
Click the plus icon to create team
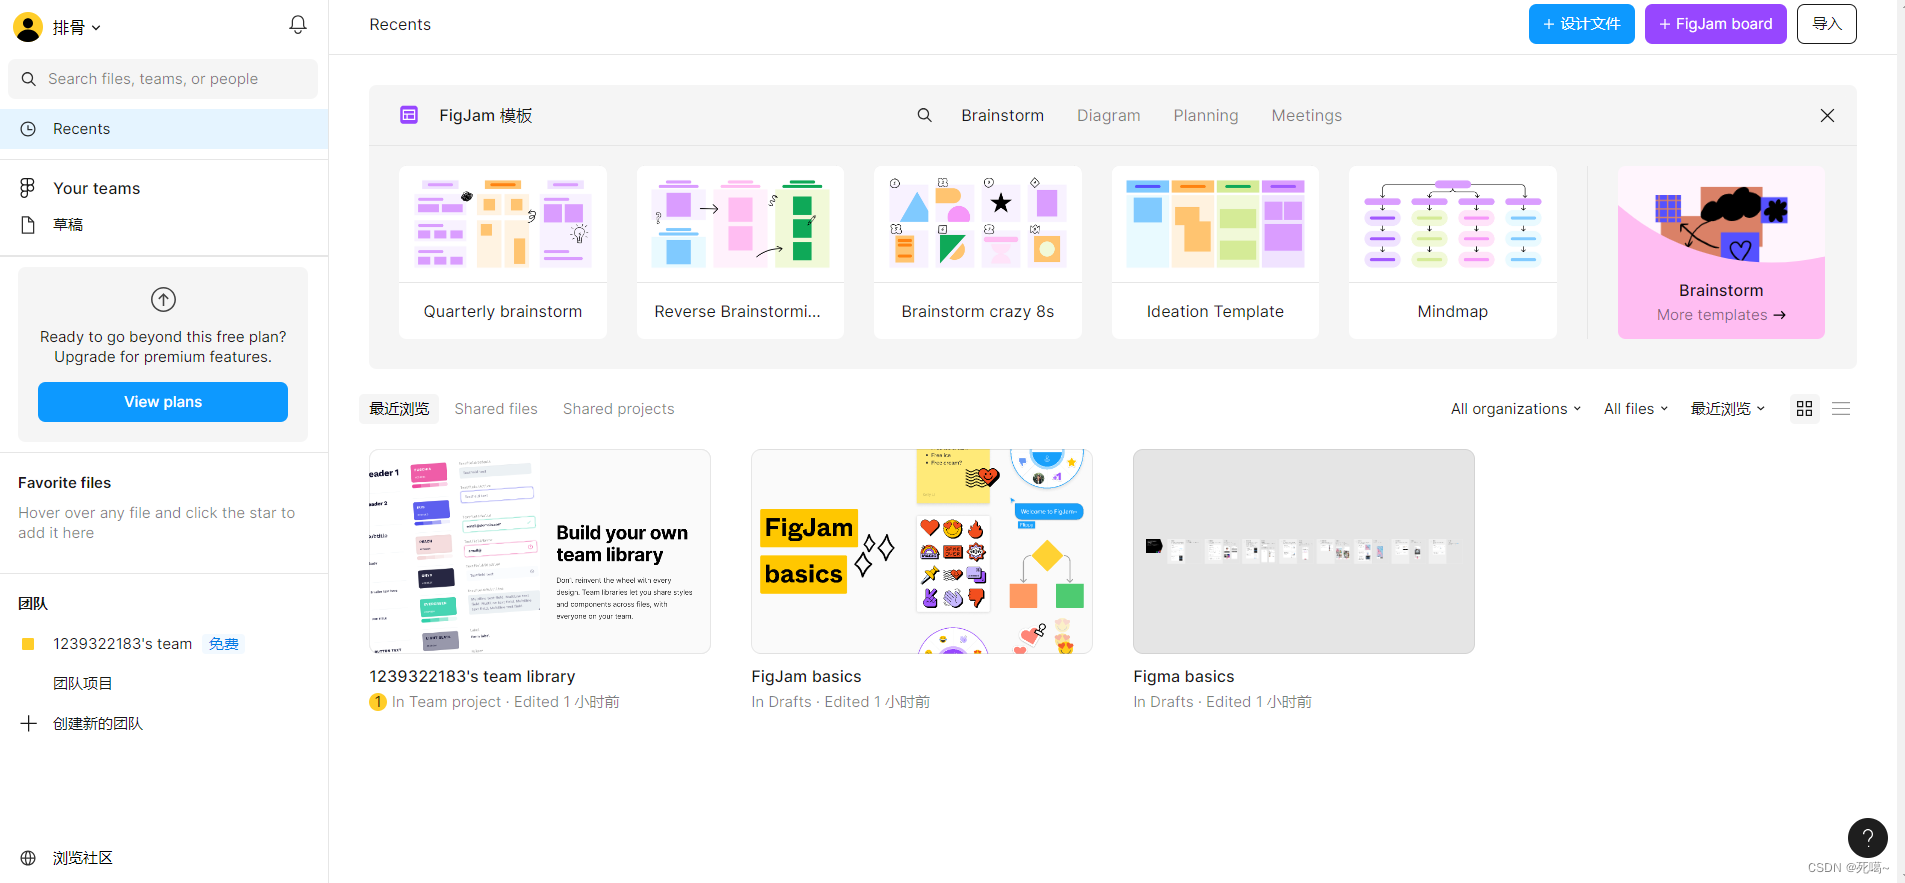tap(29, 723)
